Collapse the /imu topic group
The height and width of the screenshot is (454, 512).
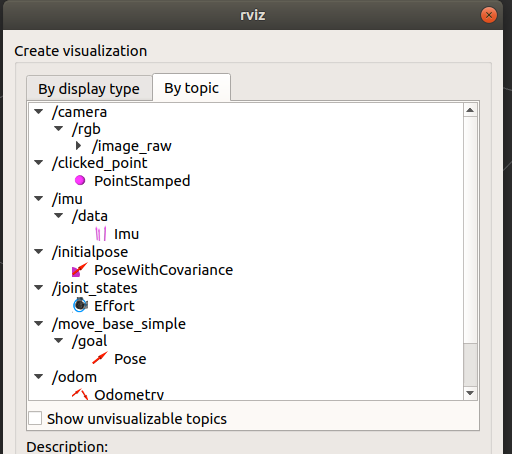(x=39, y=199)
